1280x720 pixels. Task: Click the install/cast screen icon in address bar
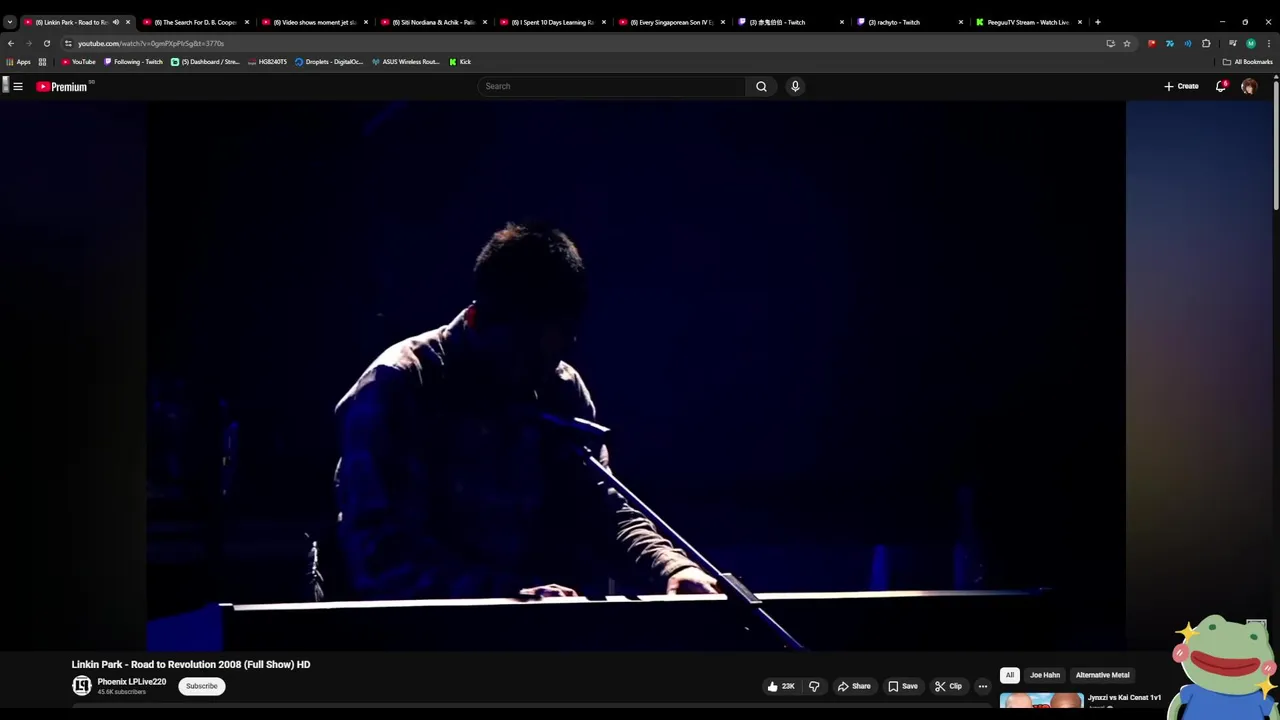coord(1110,43)
